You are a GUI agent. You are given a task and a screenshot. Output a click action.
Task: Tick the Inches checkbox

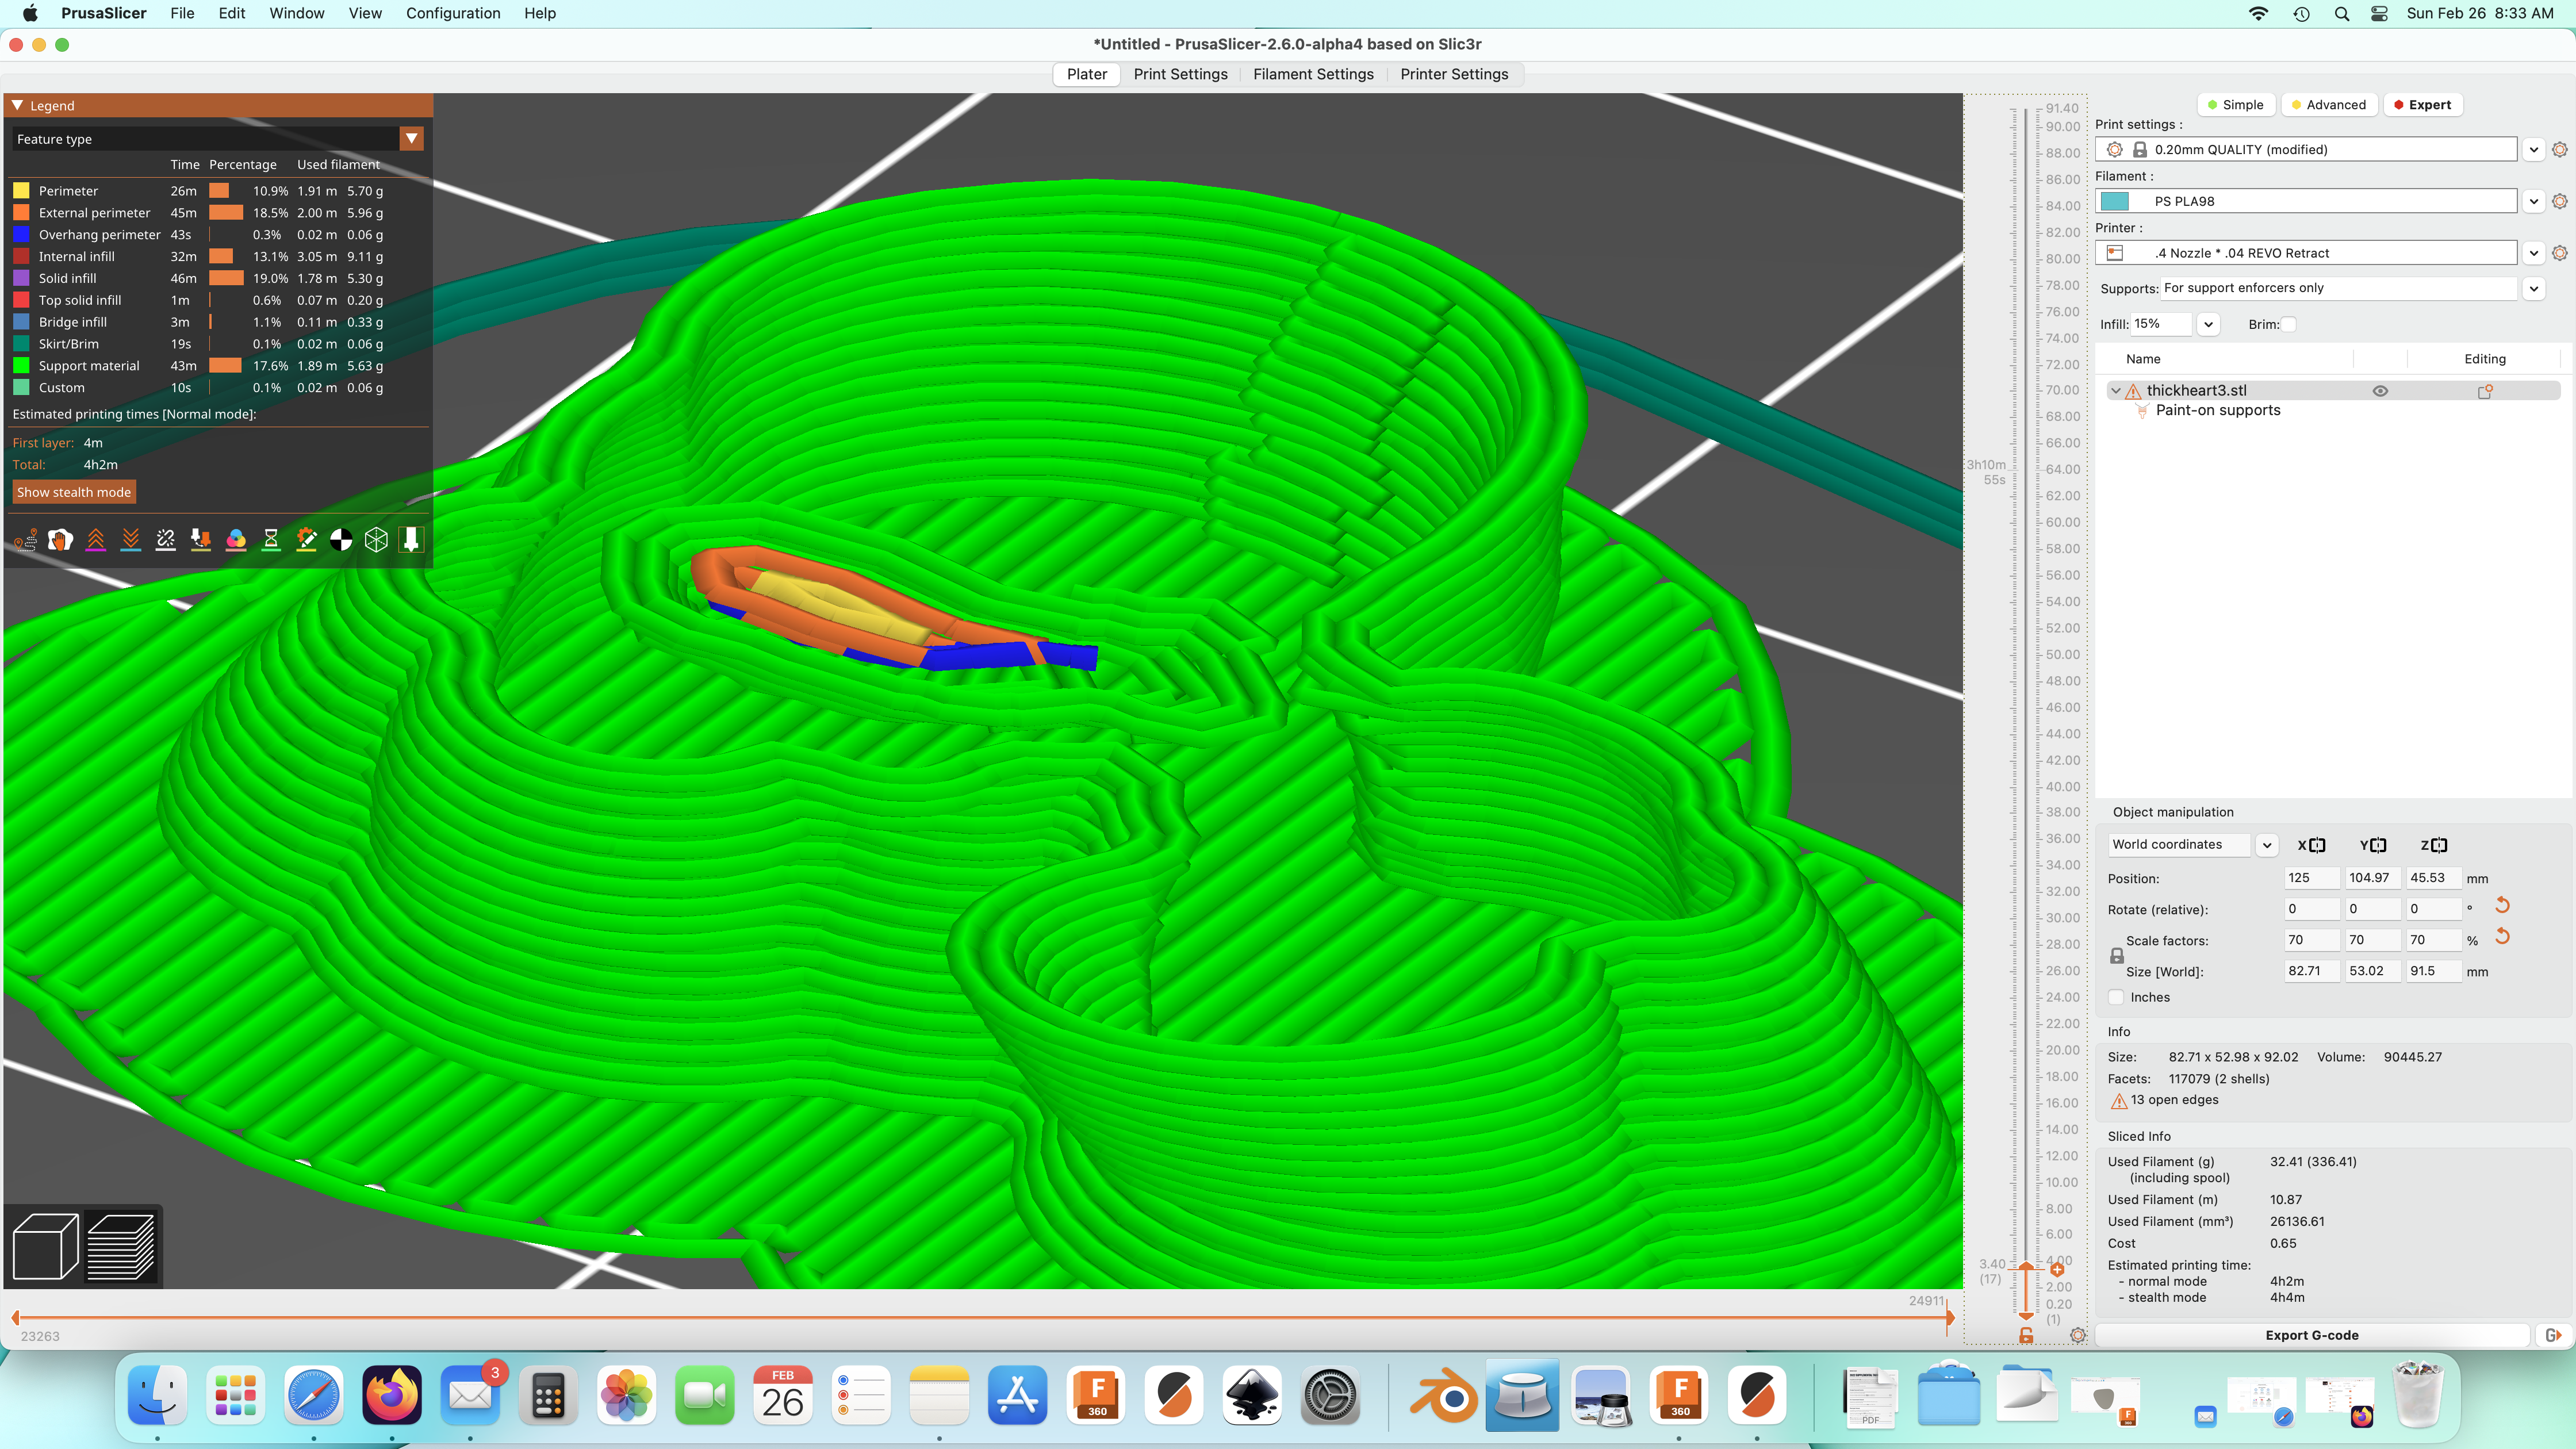2116,997
